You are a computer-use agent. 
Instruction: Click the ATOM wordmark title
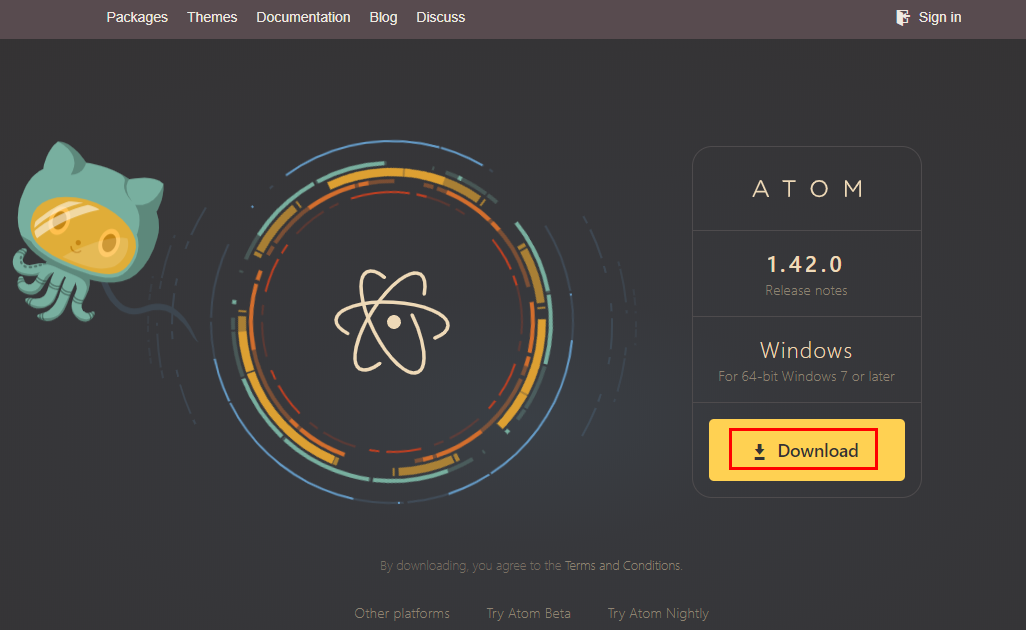click(x=807, y=189)
